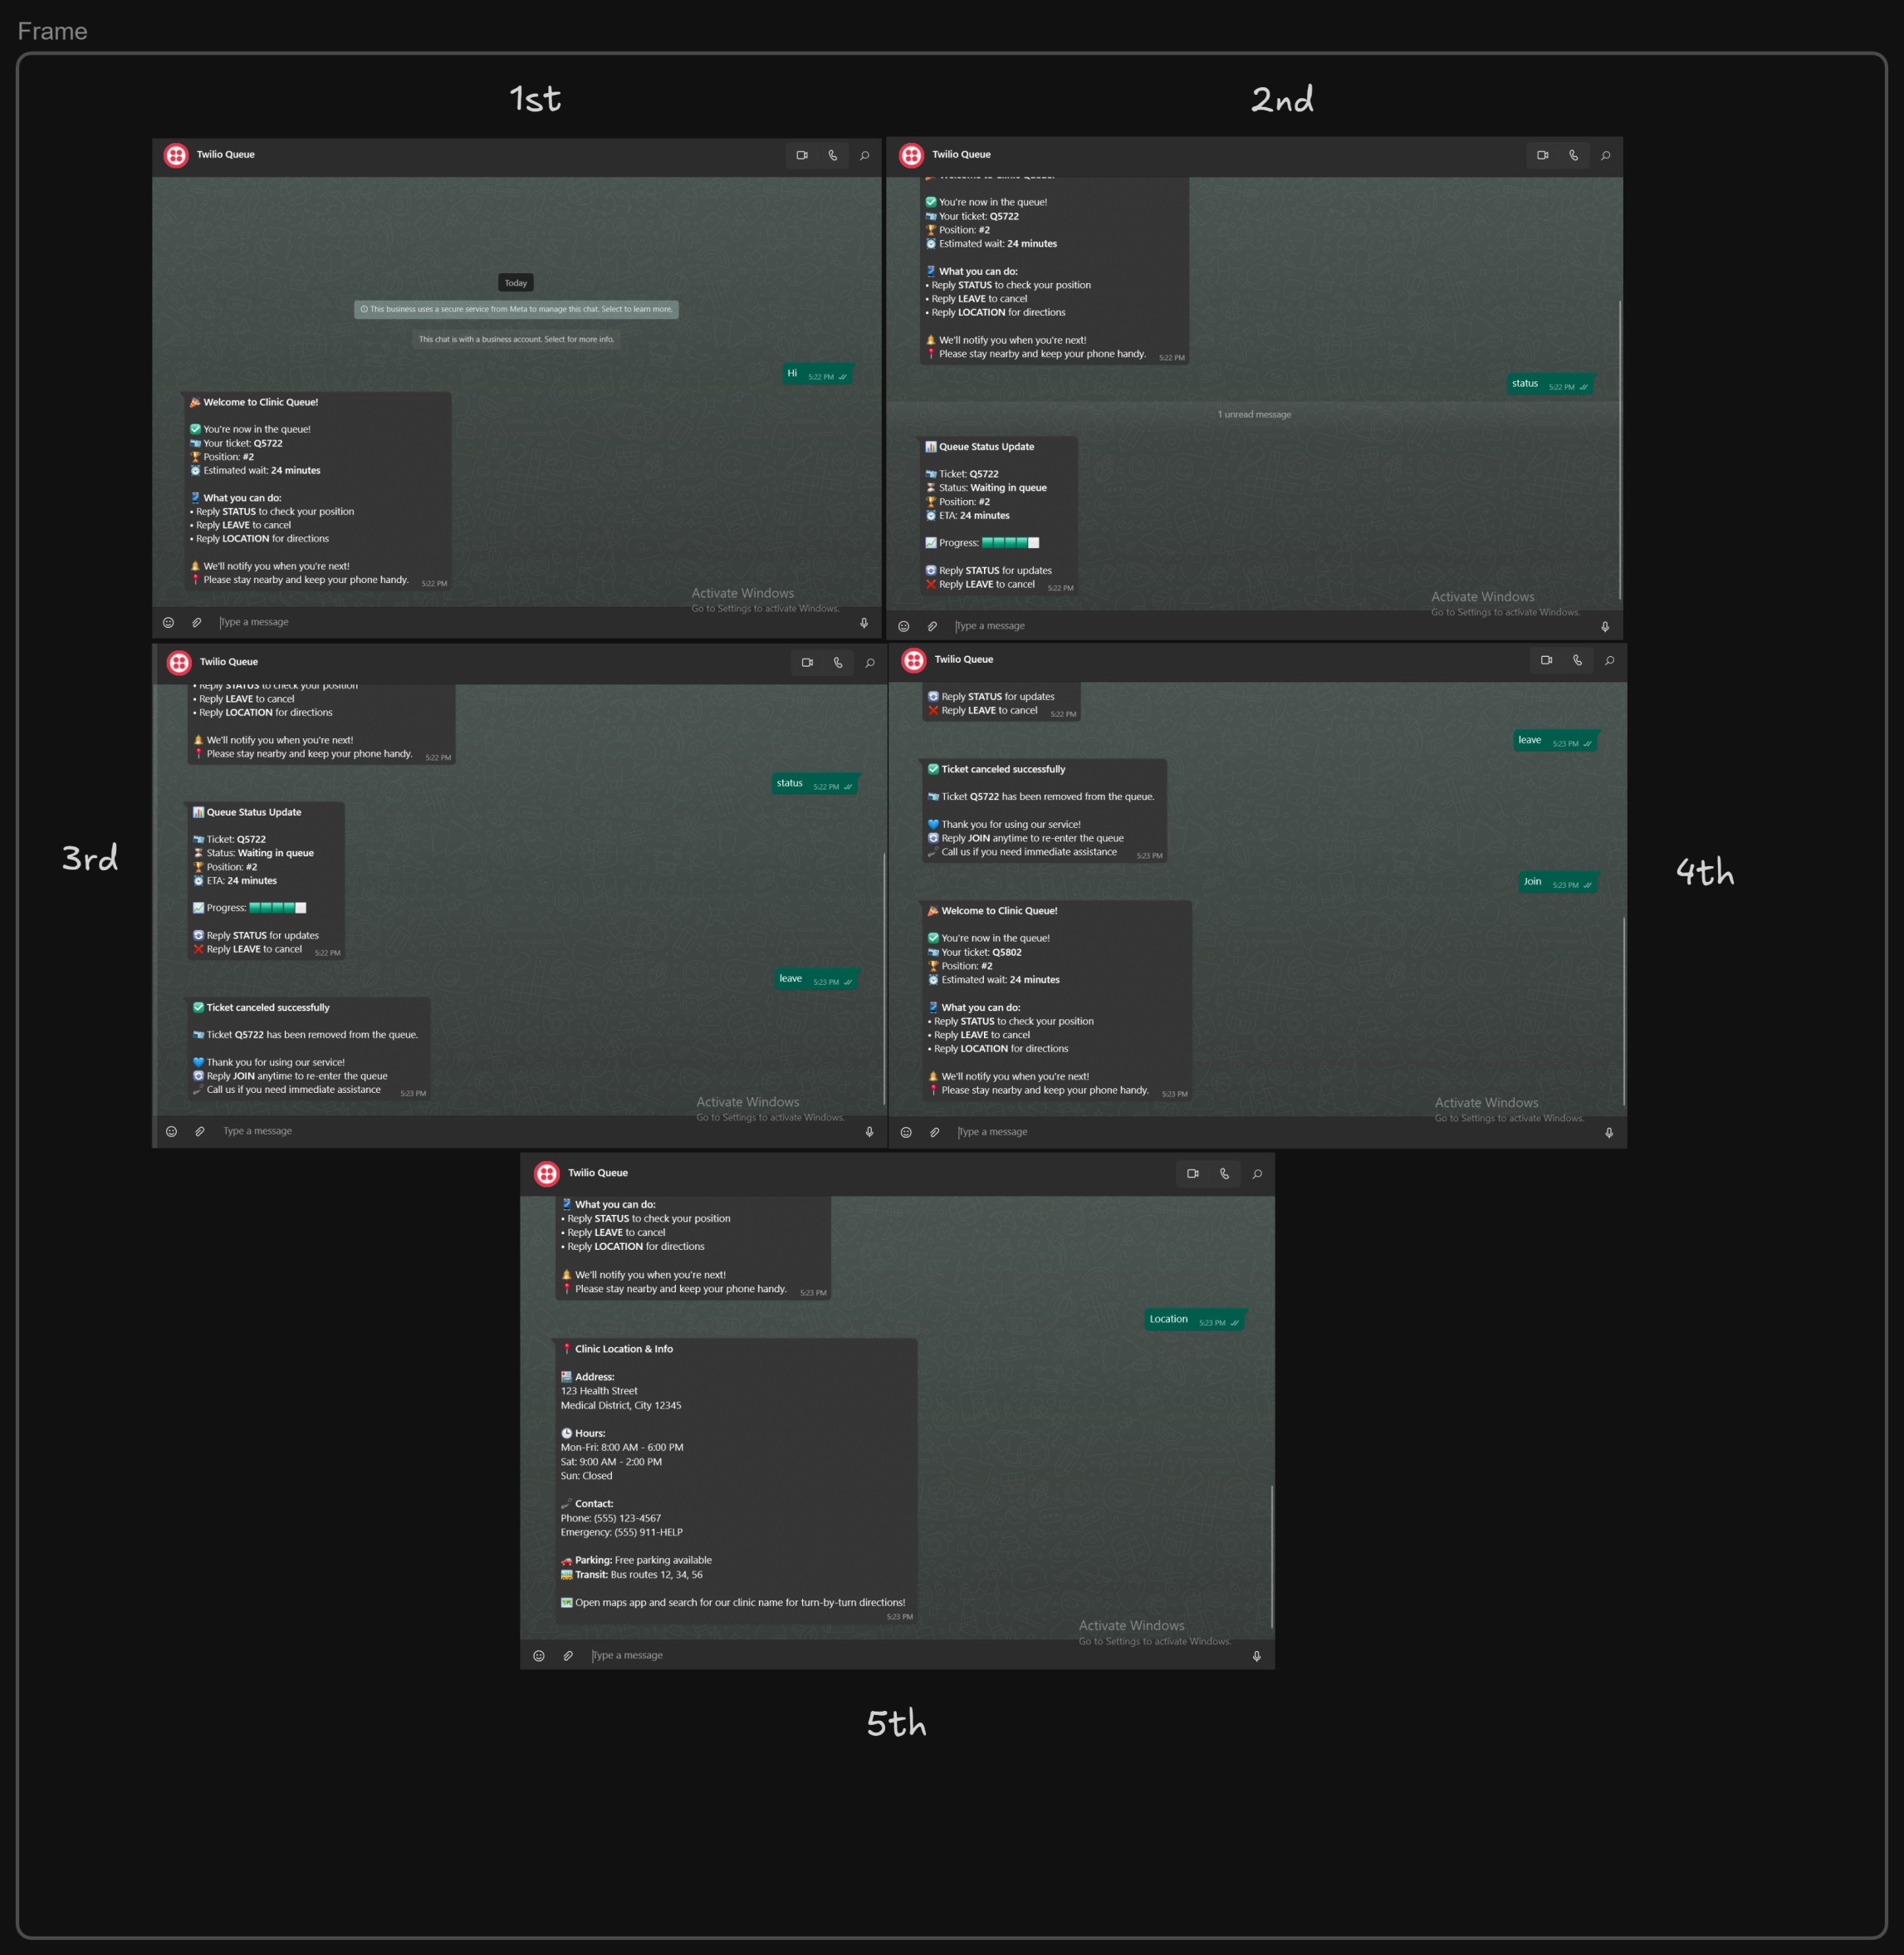Click the 'This chat is with a business account' notice

[516, 339]
